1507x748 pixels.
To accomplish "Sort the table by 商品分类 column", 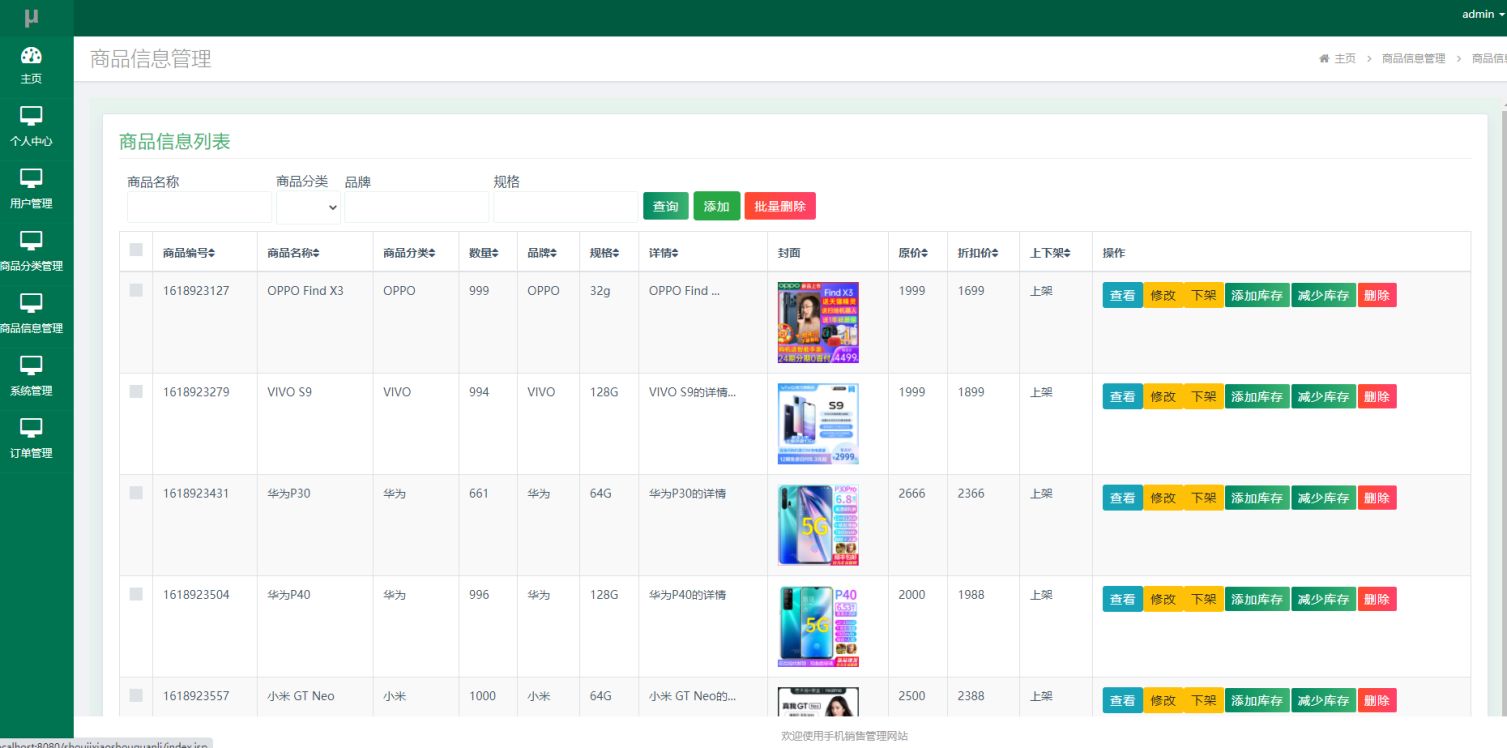I will click(409, 253).
